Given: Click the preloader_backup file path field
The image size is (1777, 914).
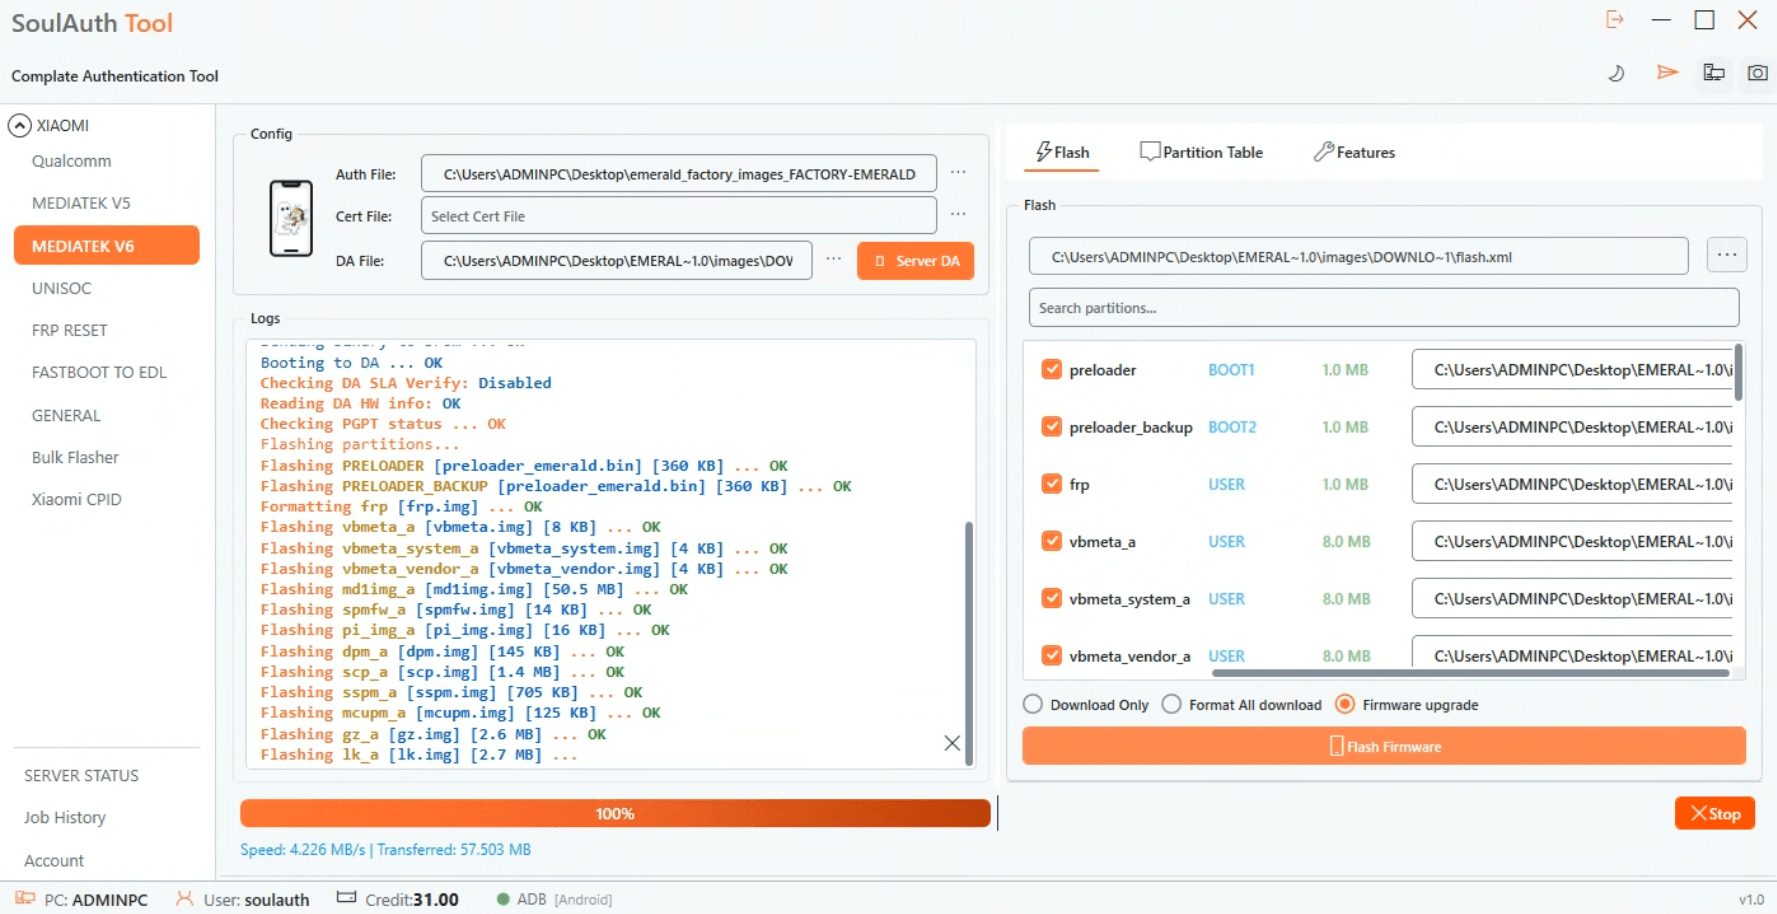Looking at the screenshot, I should tap(1572, 426).
